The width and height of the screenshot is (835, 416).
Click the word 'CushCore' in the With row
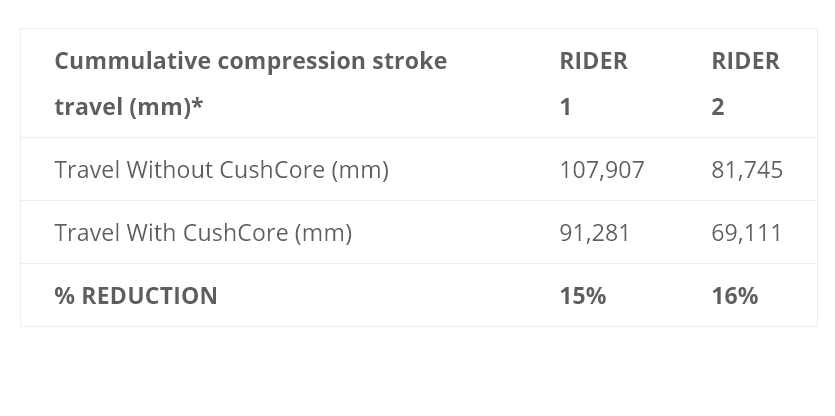pos(235,233)
